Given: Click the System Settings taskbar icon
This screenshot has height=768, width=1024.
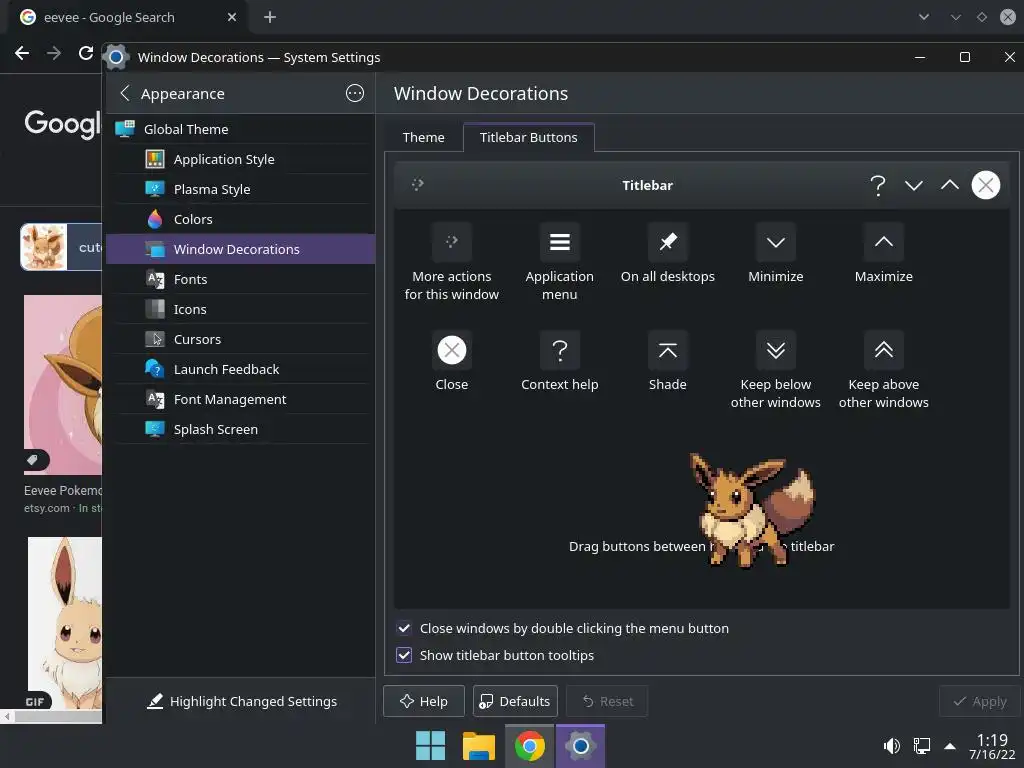Looking at the screenshot, I should (580, 746).
